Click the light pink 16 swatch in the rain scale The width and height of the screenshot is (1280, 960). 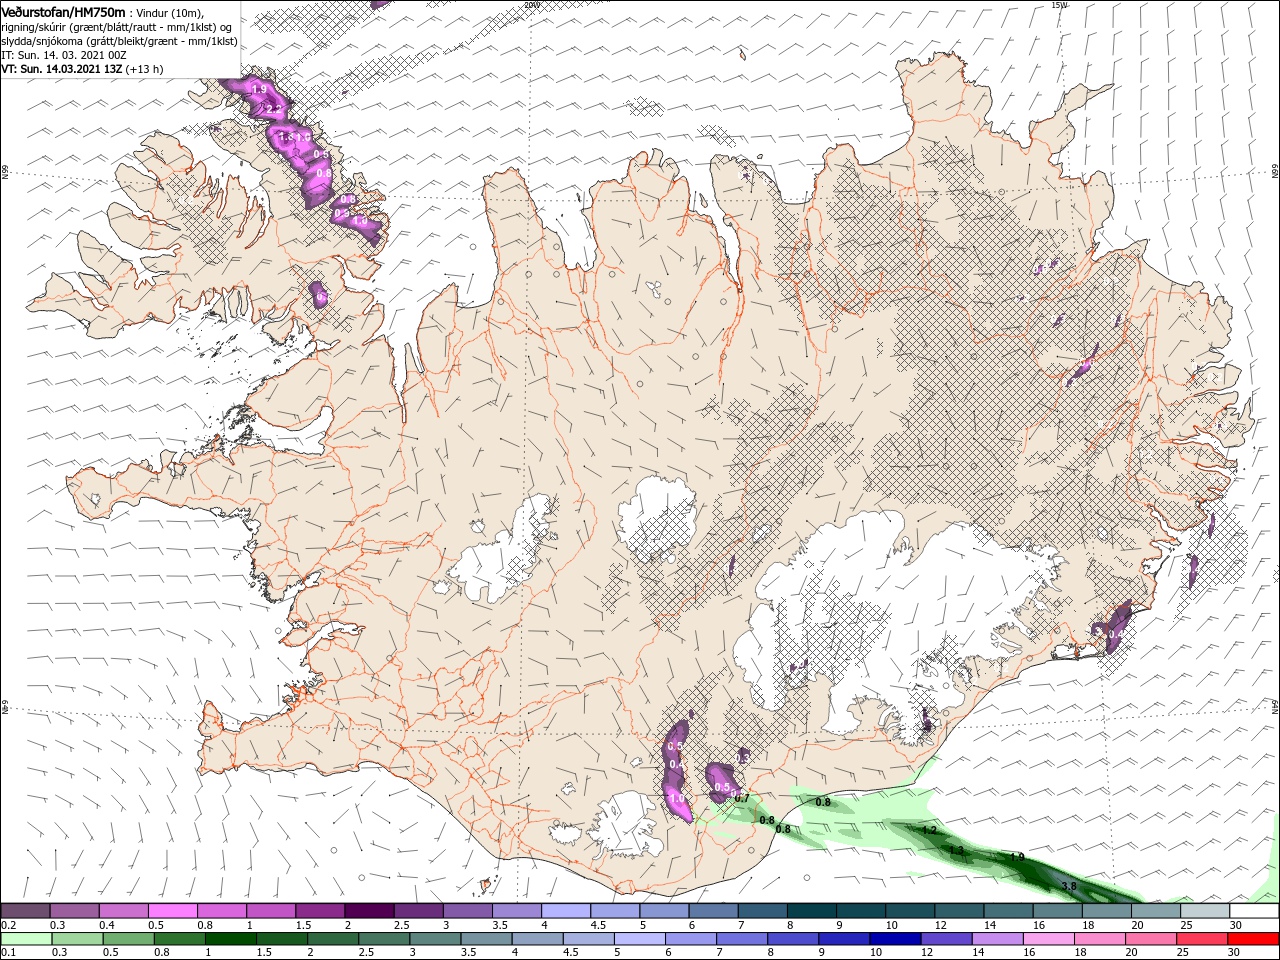[x=1049, y=939]
